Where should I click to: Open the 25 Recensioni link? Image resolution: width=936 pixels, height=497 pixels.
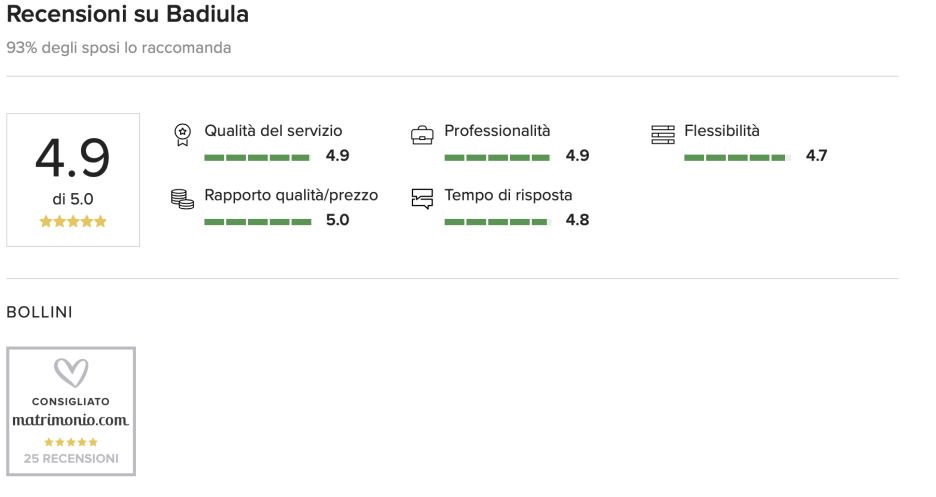point(71,458)
